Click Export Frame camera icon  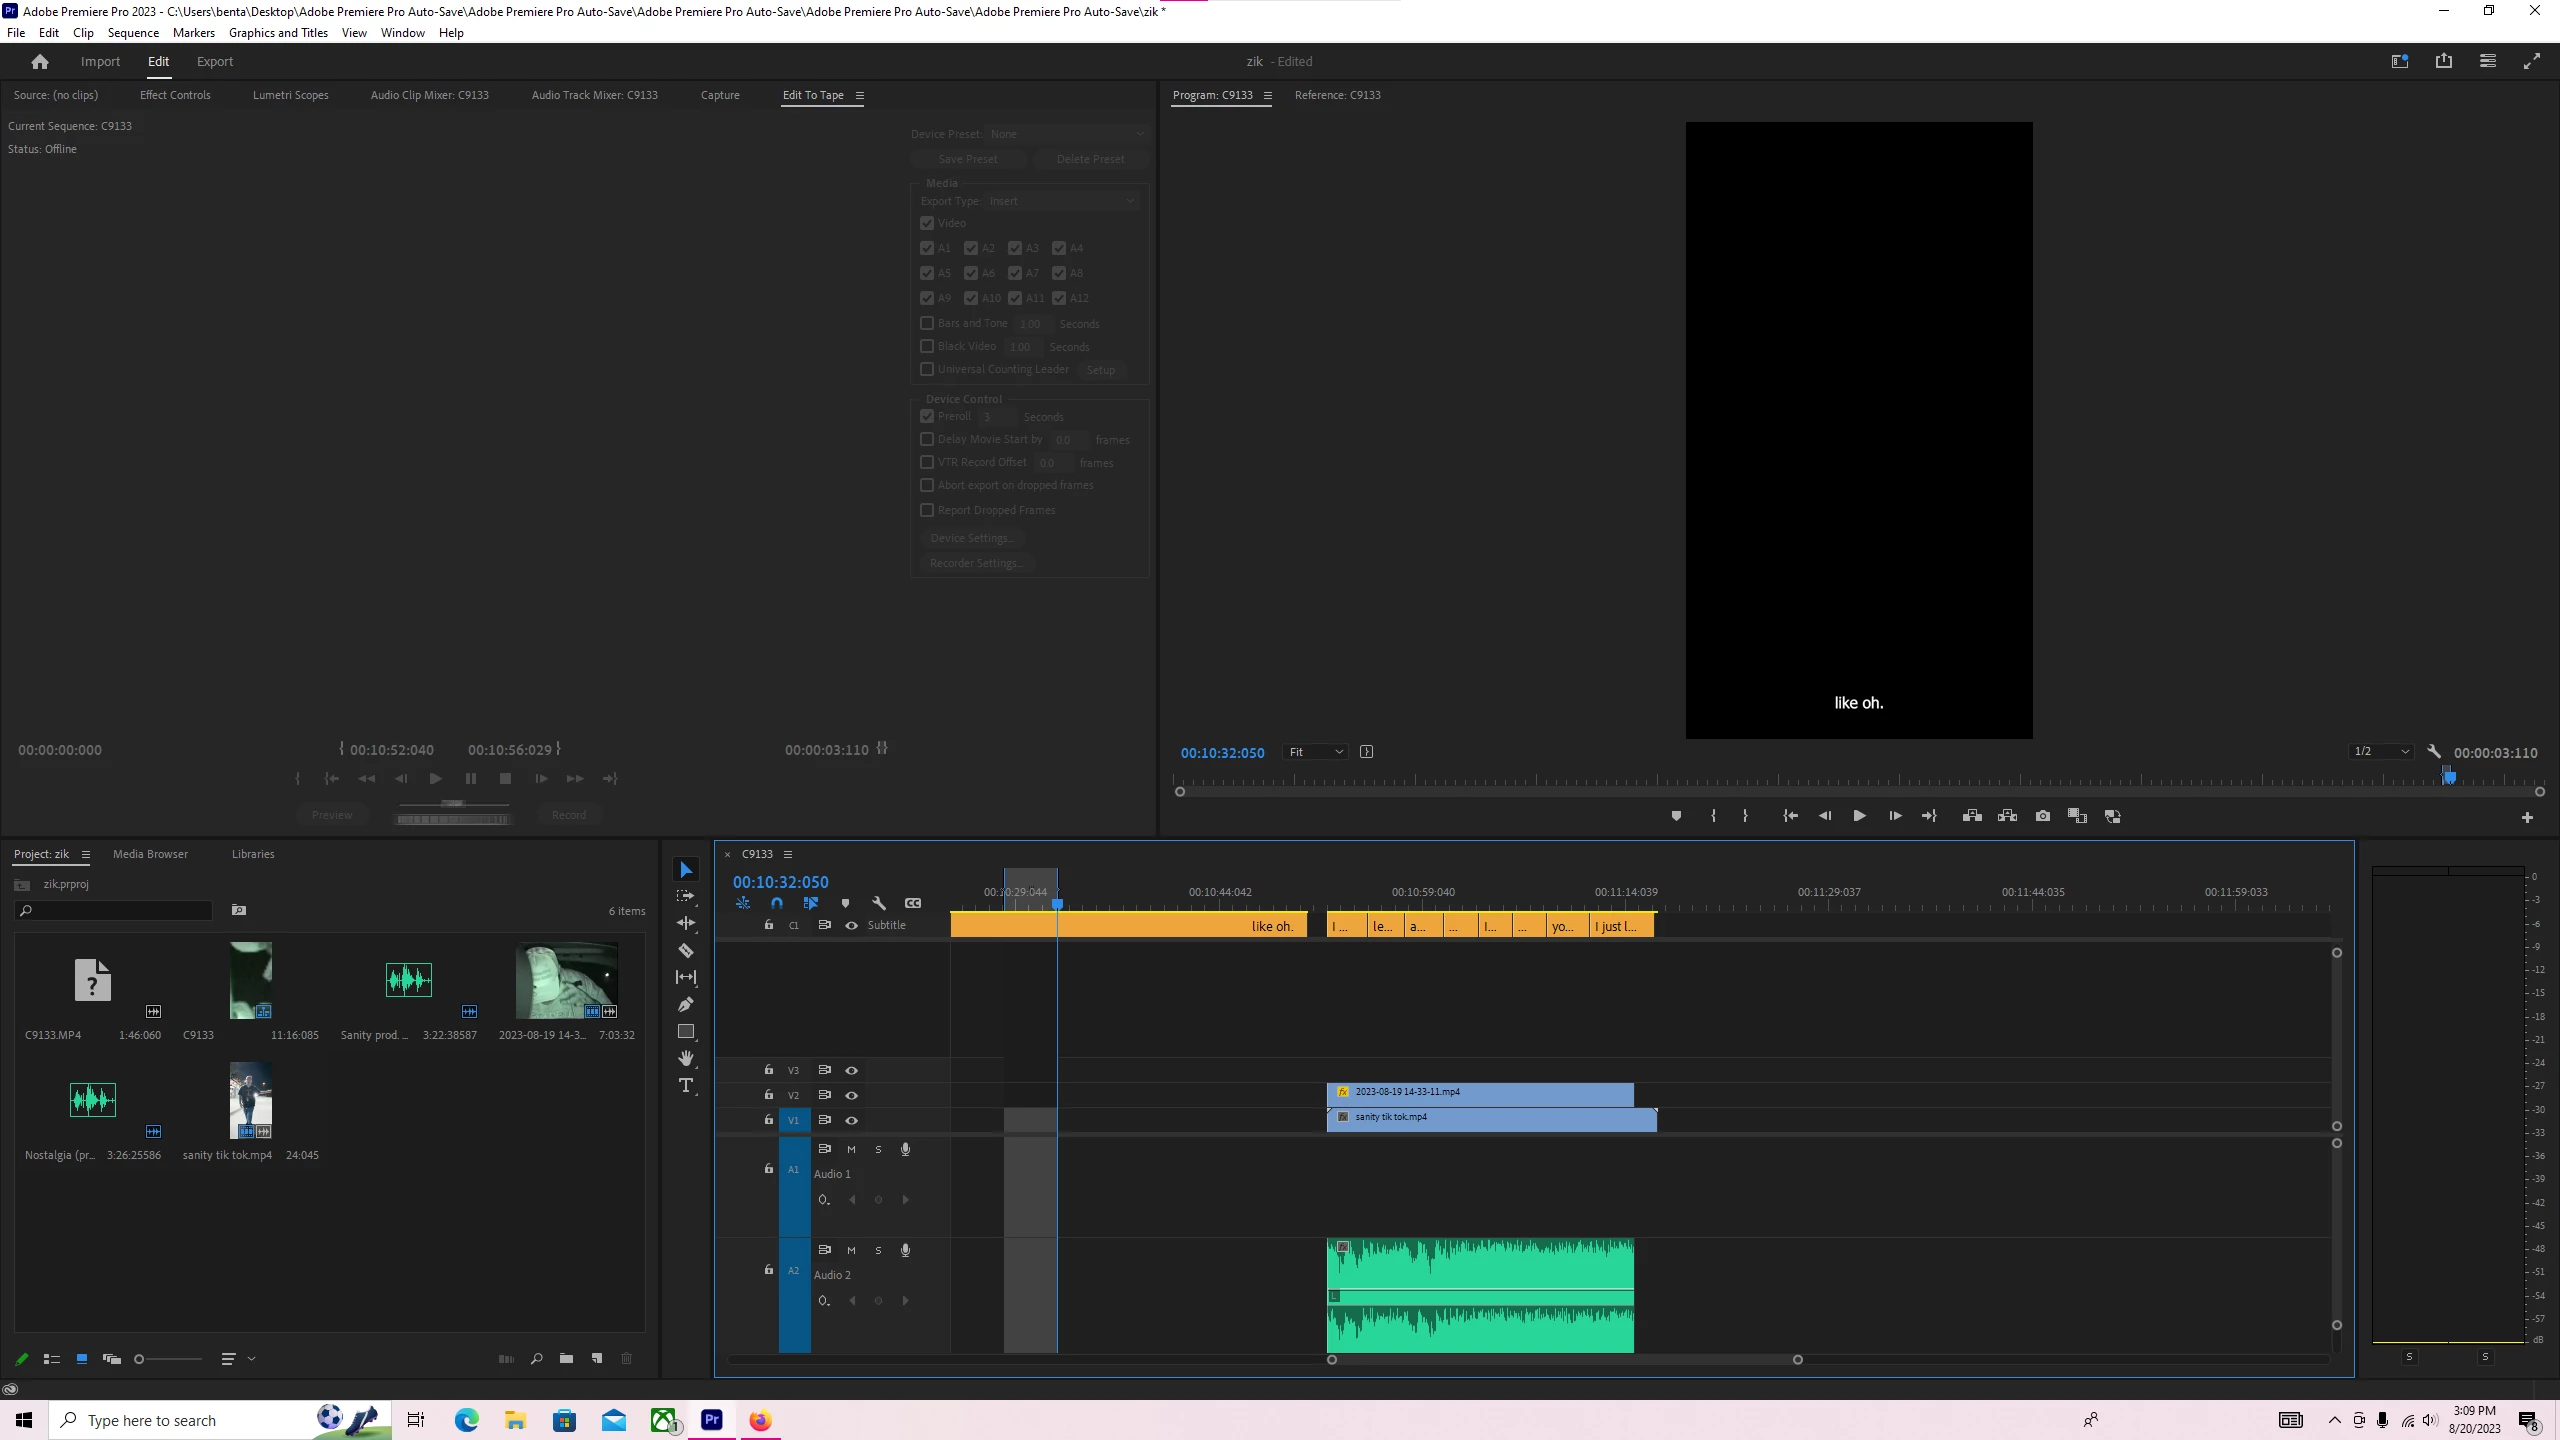point(2043,816)
